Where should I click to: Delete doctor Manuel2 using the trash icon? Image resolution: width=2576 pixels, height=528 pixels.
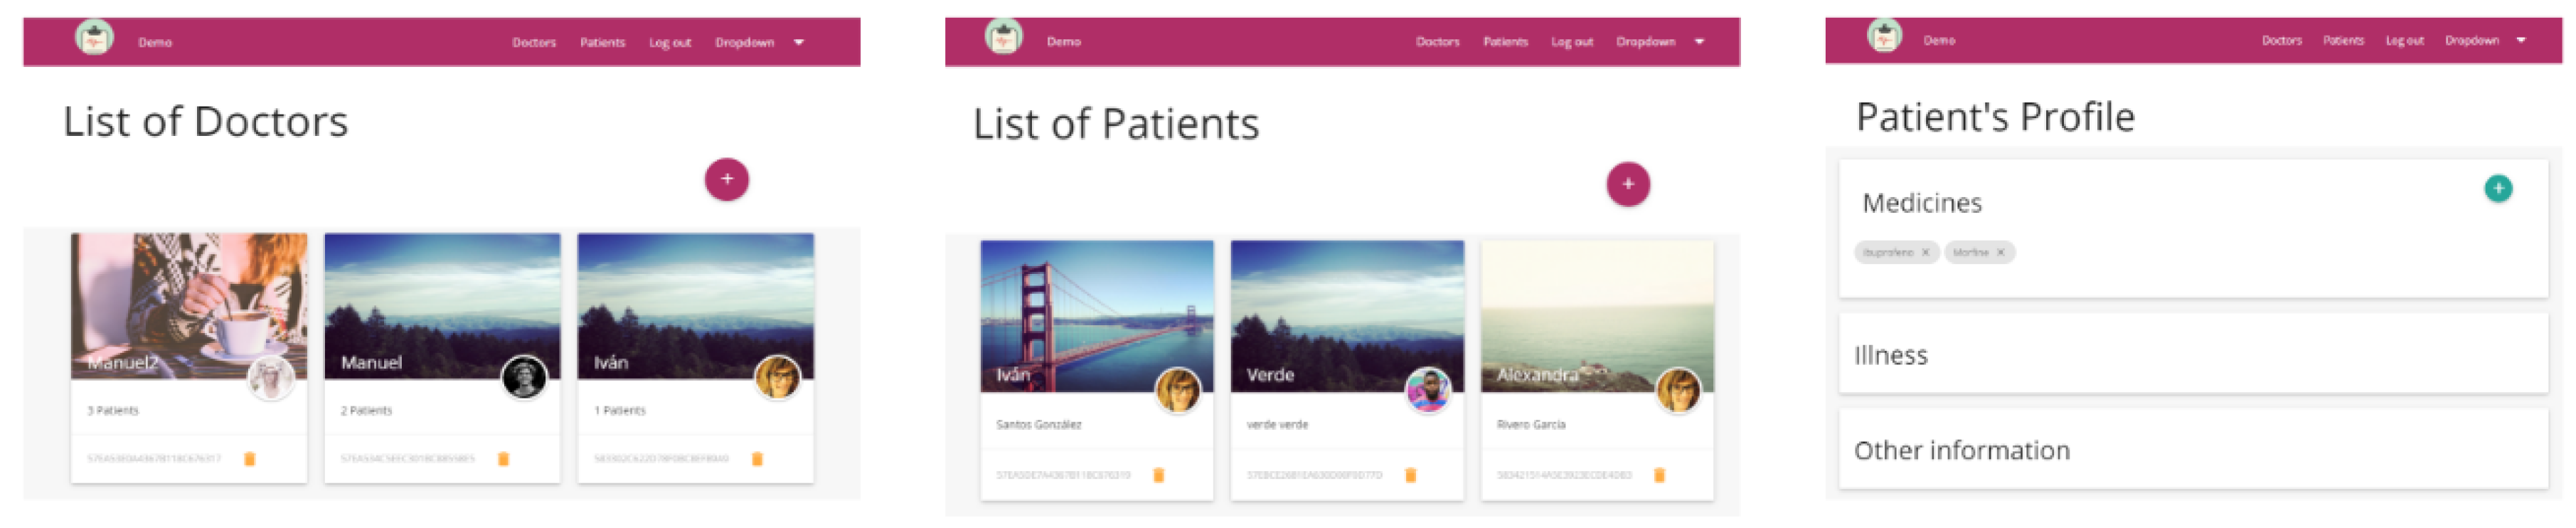click(250, 459)
